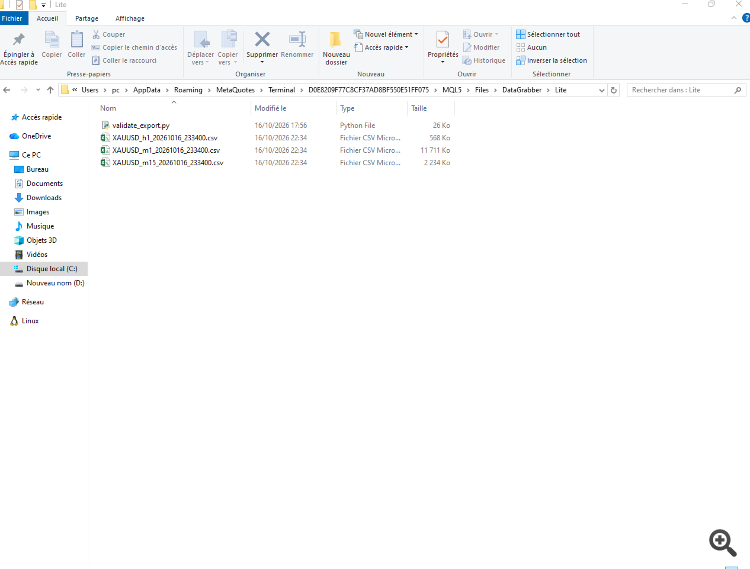Open Musique in navigation pane

(x=34, y=226)
